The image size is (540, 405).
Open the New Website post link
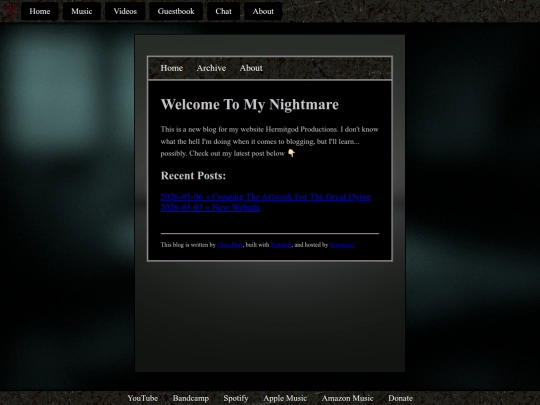[210, 207]
